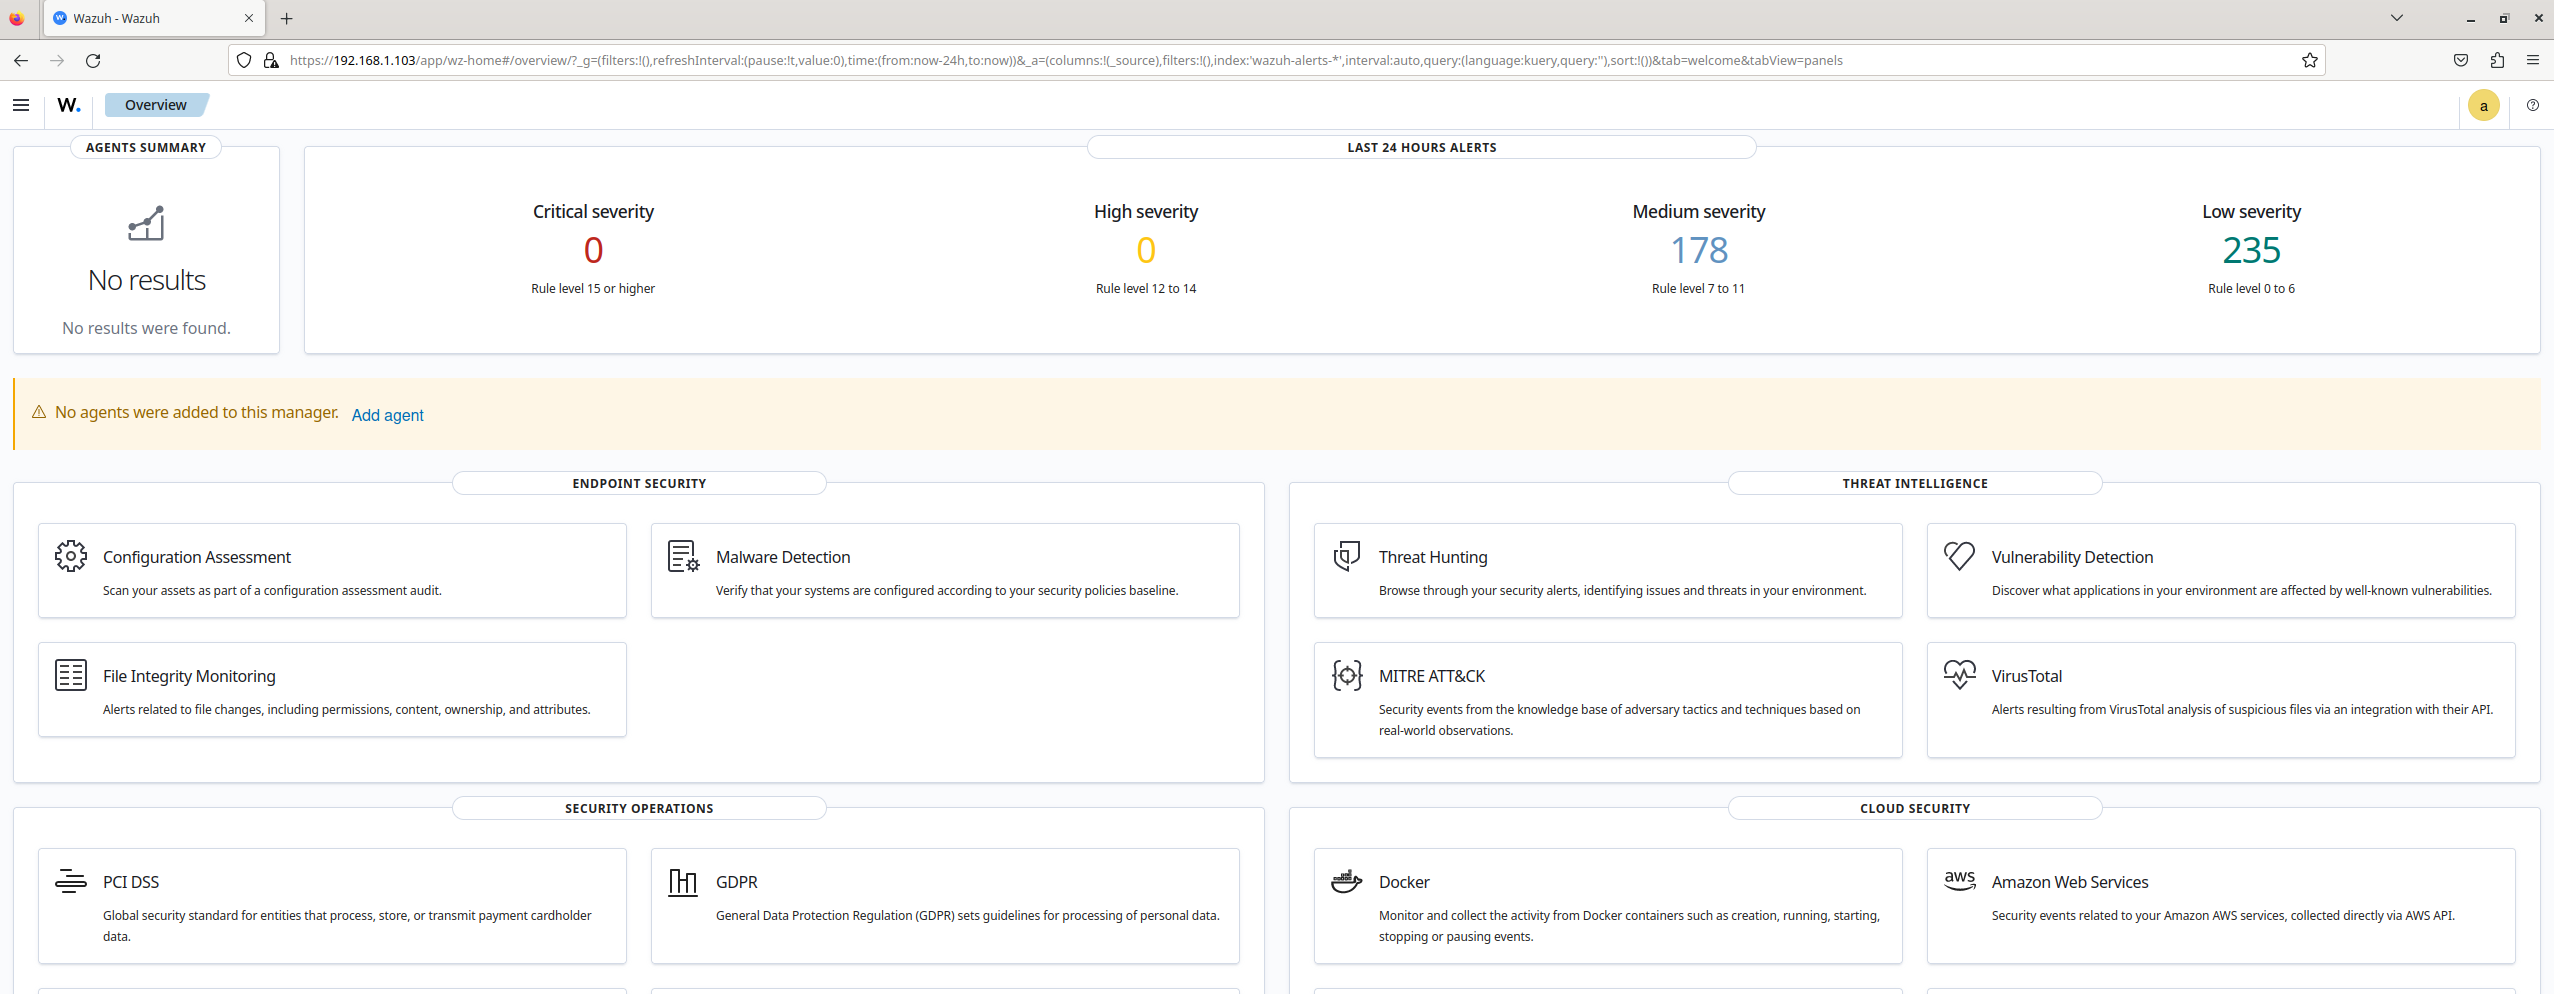
Task: Click the Amazon Web Services logo
Action: (1959, 880)
